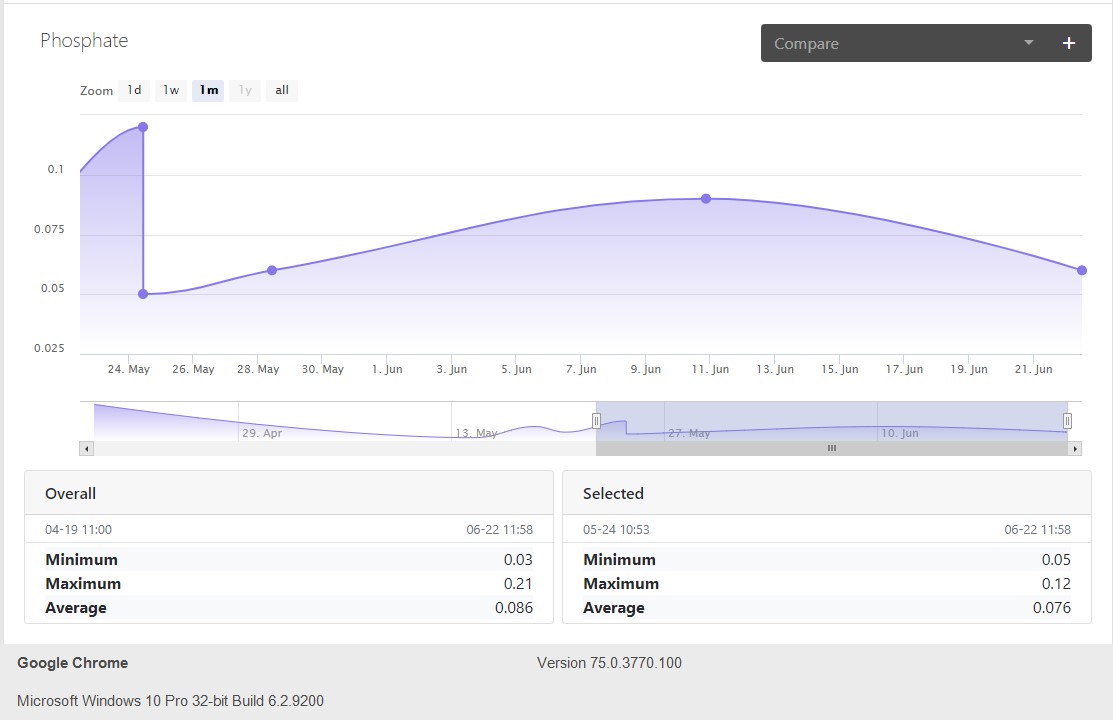Click the last data point after 21 Jun
Viewport: 1113px width, 720px height.
pyautogui.click(x=1082, y=271)
